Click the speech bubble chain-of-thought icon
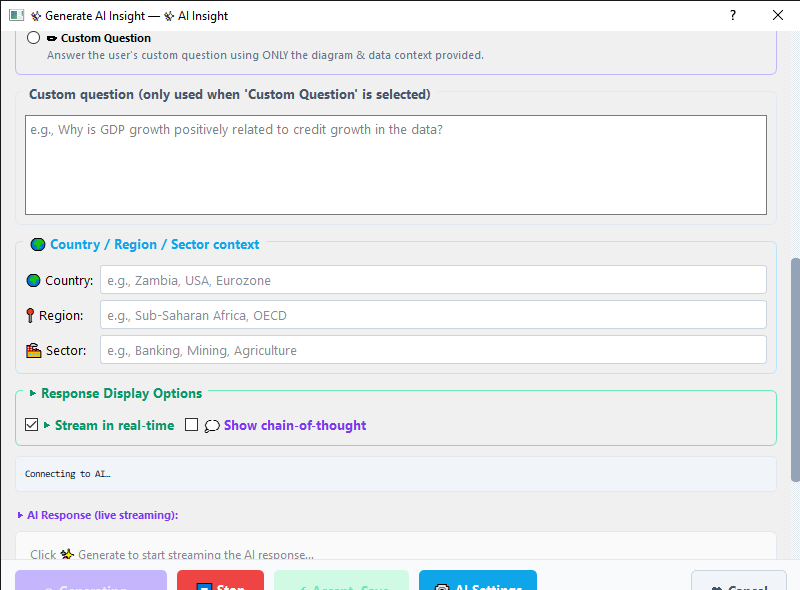Screen dimensions: 800x590 [x=212, y=426]
